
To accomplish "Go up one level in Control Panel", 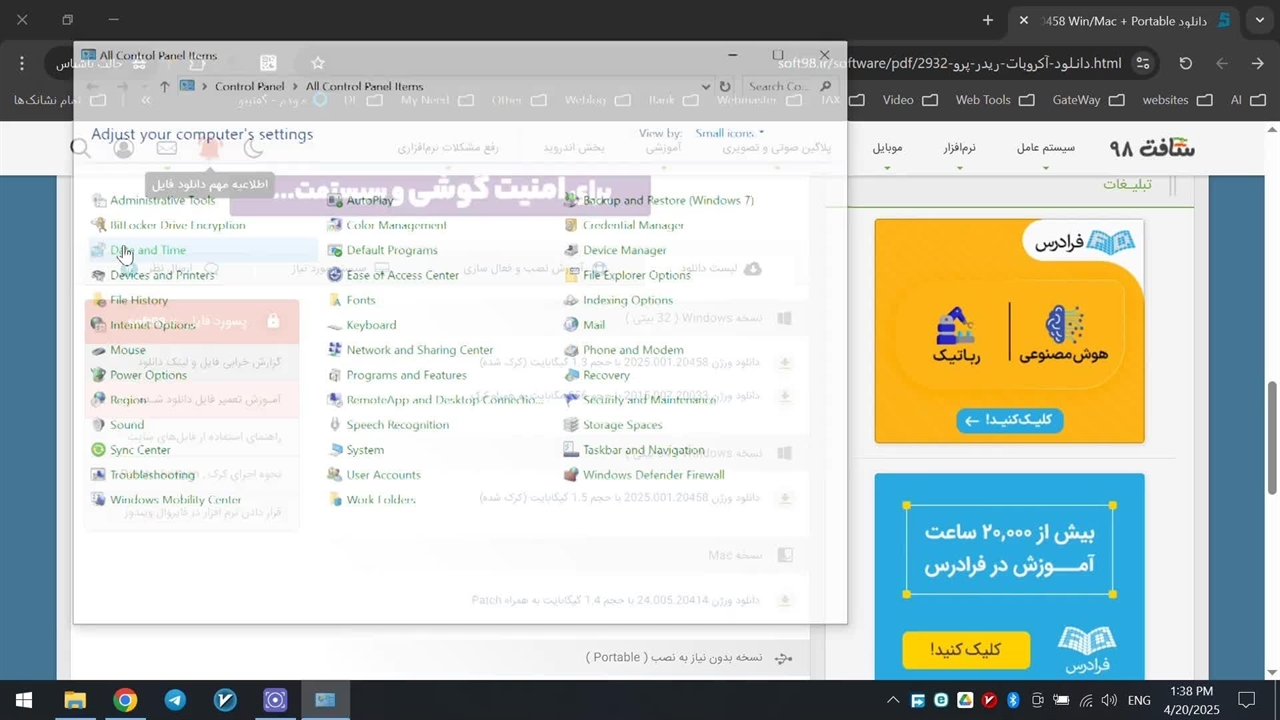I will [x=165, y=86].
